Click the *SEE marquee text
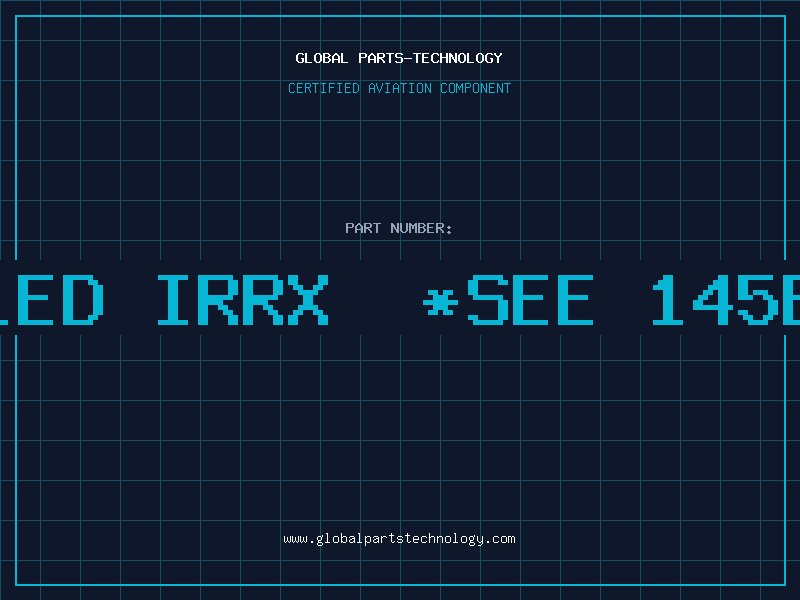The width and height of the screenshot is (800, 600). coord(509,300)
